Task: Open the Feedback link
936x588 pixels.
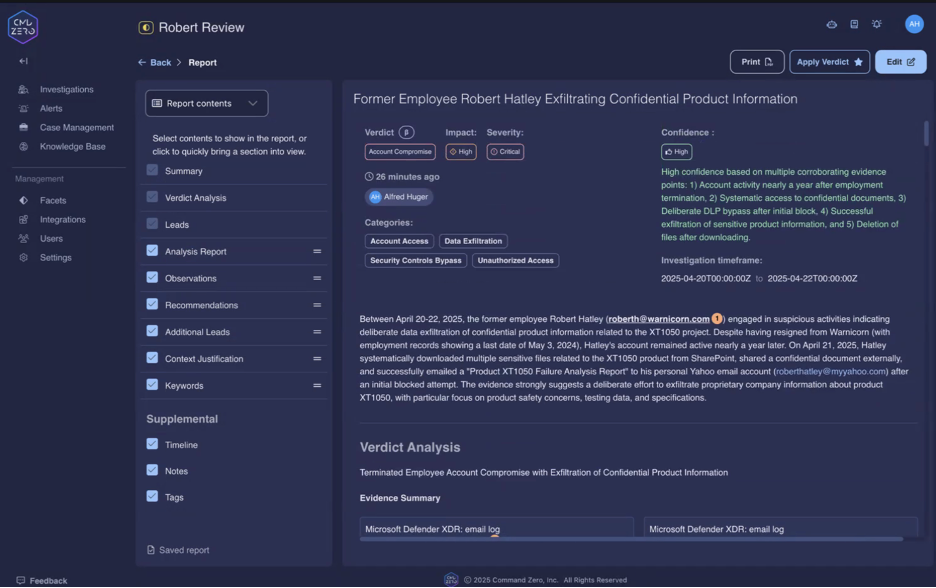Action: click(42, 580)
